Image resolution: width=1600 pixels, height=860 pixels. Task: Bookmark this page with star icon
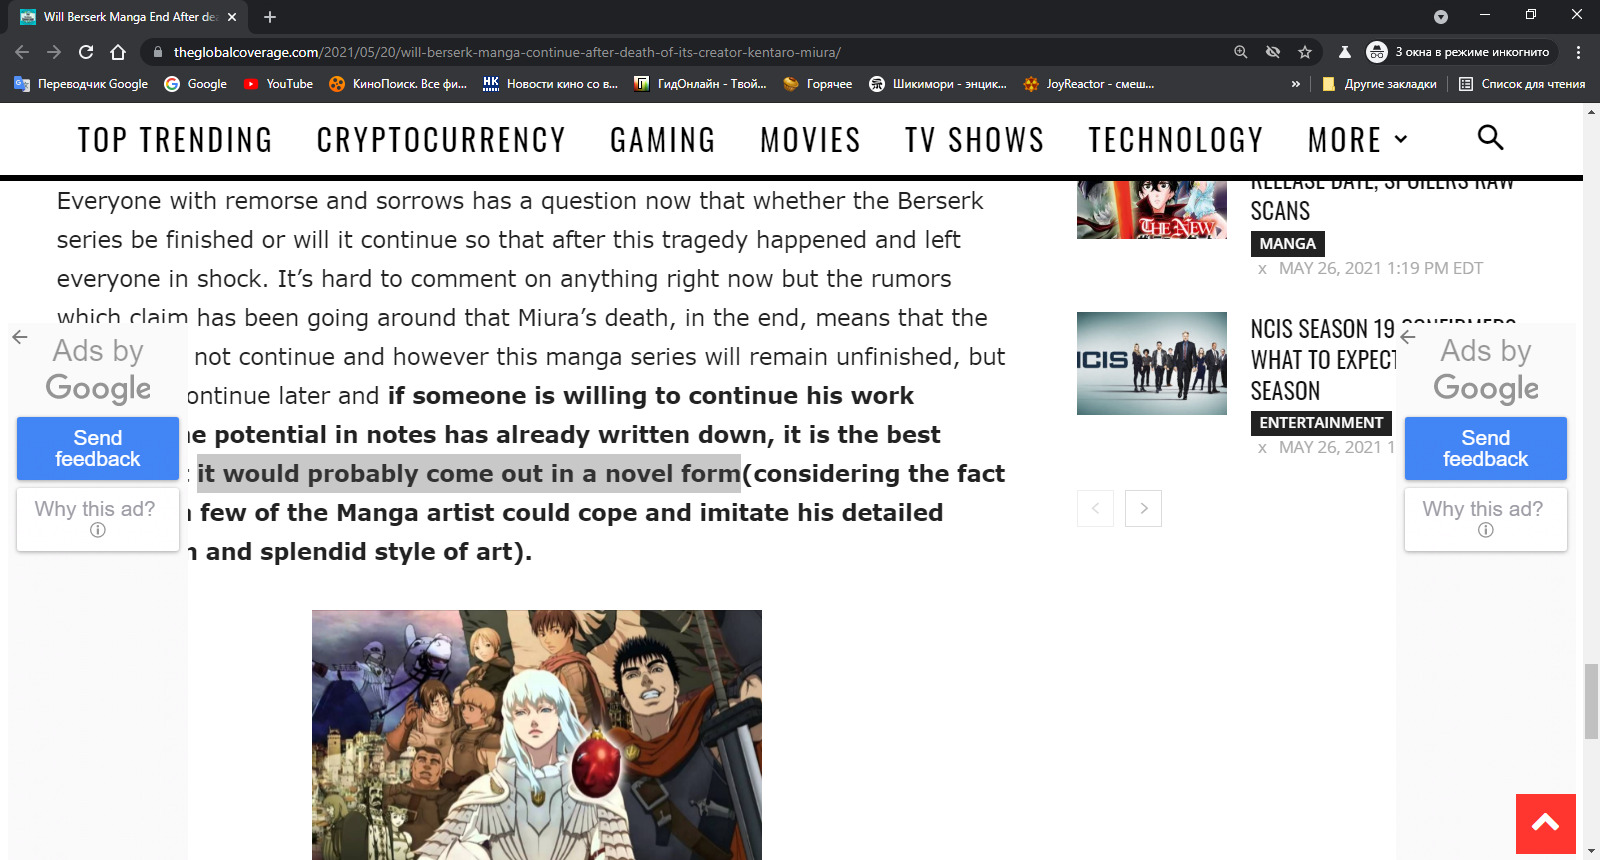pos(1305,52)
